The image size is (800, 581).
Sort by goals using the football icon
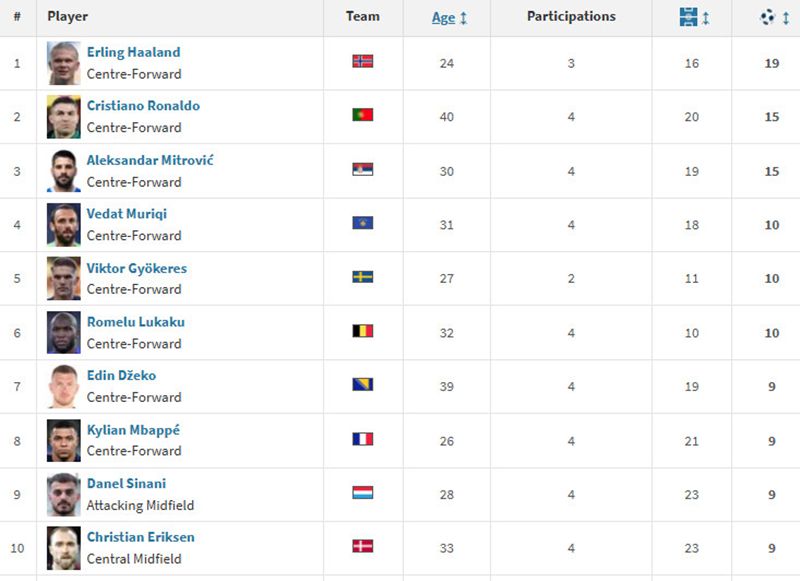point(767,17)
